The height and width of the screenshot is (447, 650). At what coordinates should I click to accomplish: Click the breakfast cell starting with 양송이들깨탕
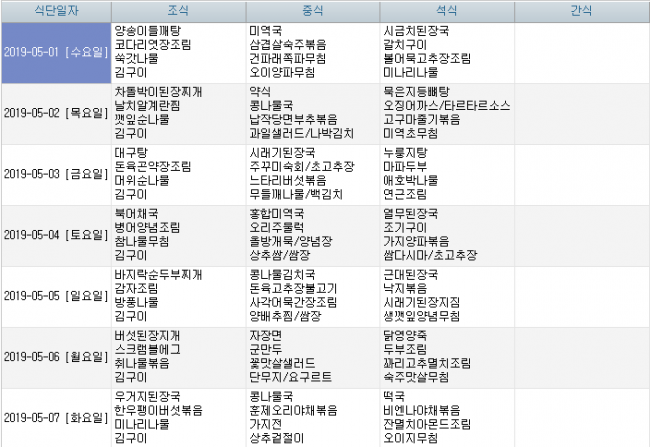(x=177, y=52)
